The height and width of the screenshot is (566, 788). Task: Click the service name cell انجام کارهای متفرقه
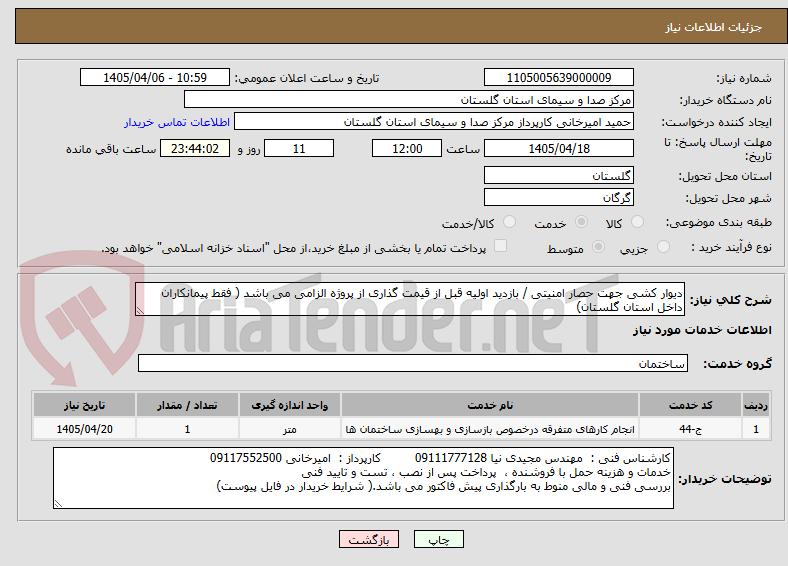click(490, 429)
